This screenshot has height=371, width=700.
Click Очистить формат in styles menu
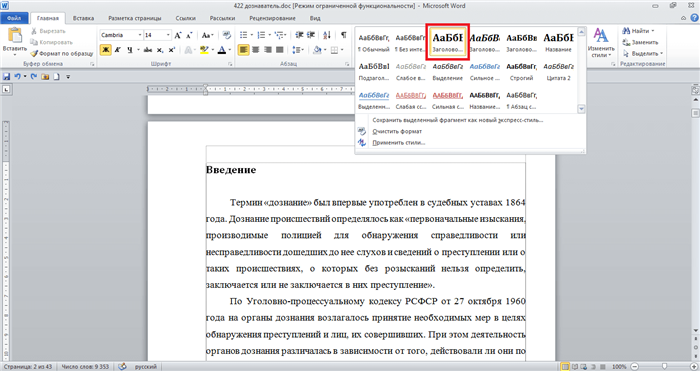point(397,131)
